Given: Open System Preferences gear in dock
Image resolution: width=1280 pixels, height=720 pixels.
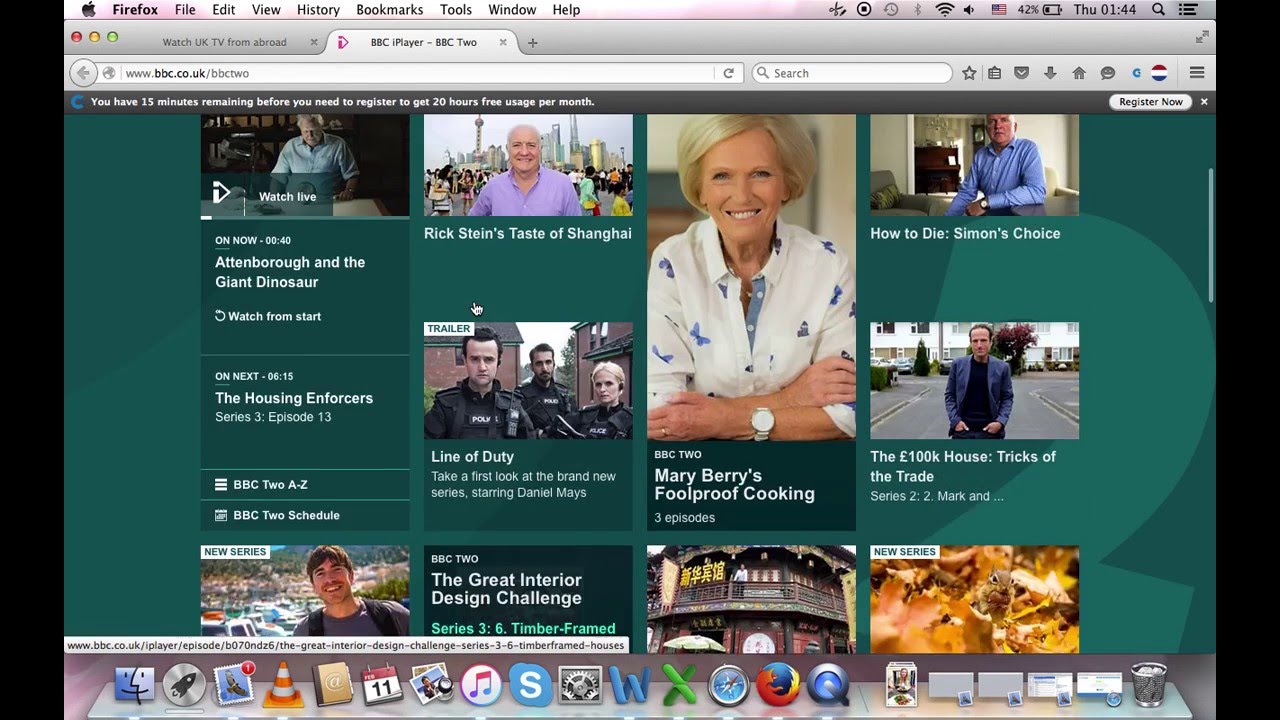Looking at the screenshot, I should [580, 686].
